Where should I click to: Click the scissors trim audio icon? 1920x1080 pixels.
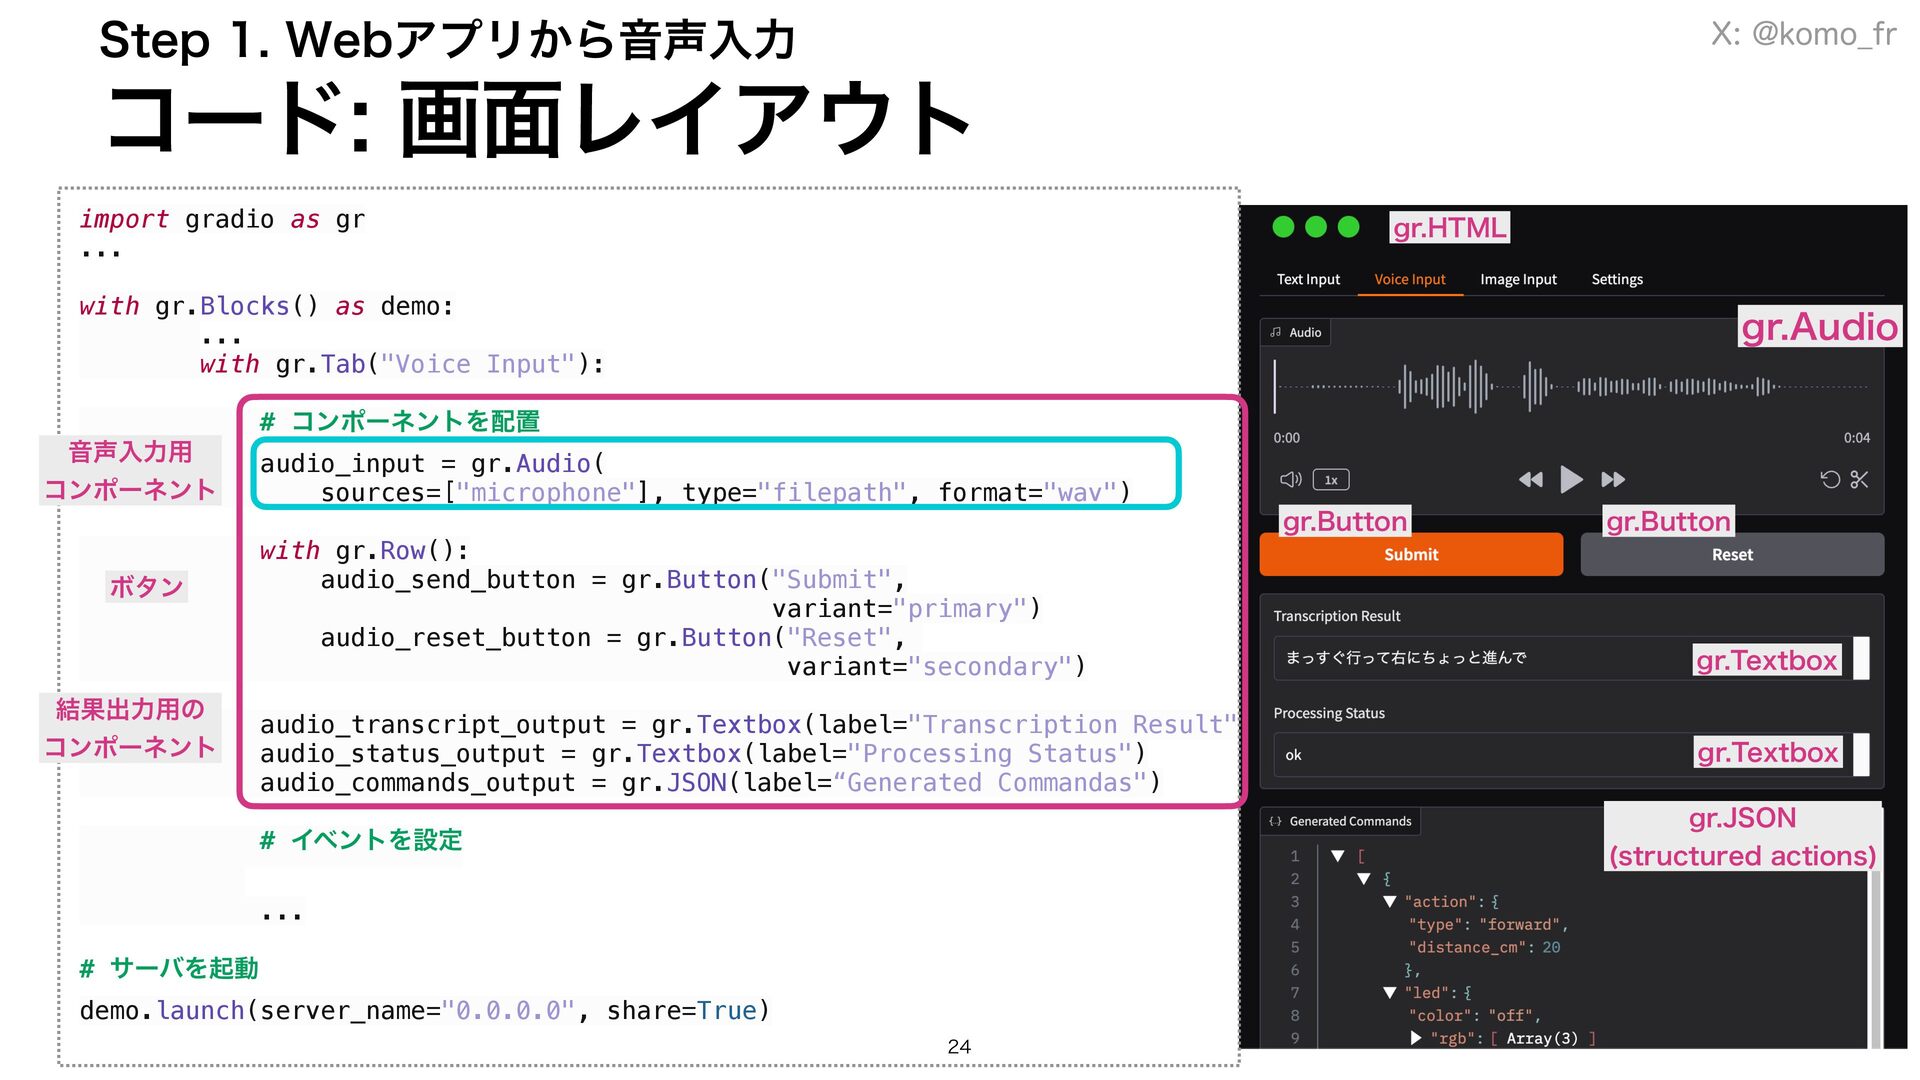[x=1859, y=480]
